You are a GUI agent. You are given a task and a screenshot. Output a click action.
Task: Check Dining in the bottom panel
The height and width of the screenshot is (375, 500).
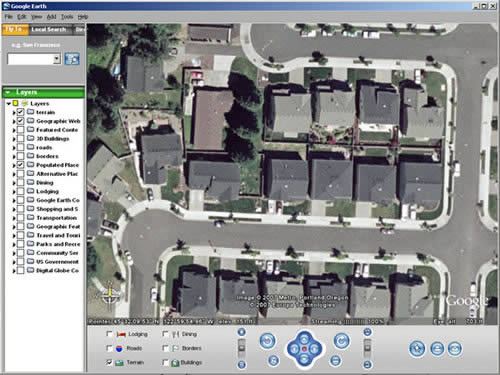point(165,334)
